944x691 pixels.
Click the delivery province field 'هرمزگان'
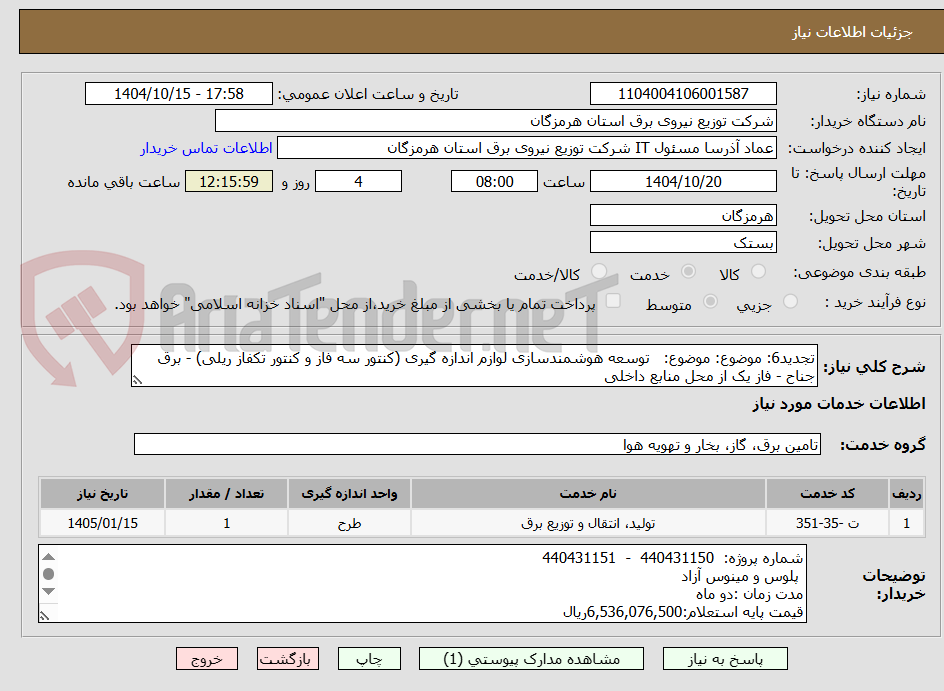683,215
